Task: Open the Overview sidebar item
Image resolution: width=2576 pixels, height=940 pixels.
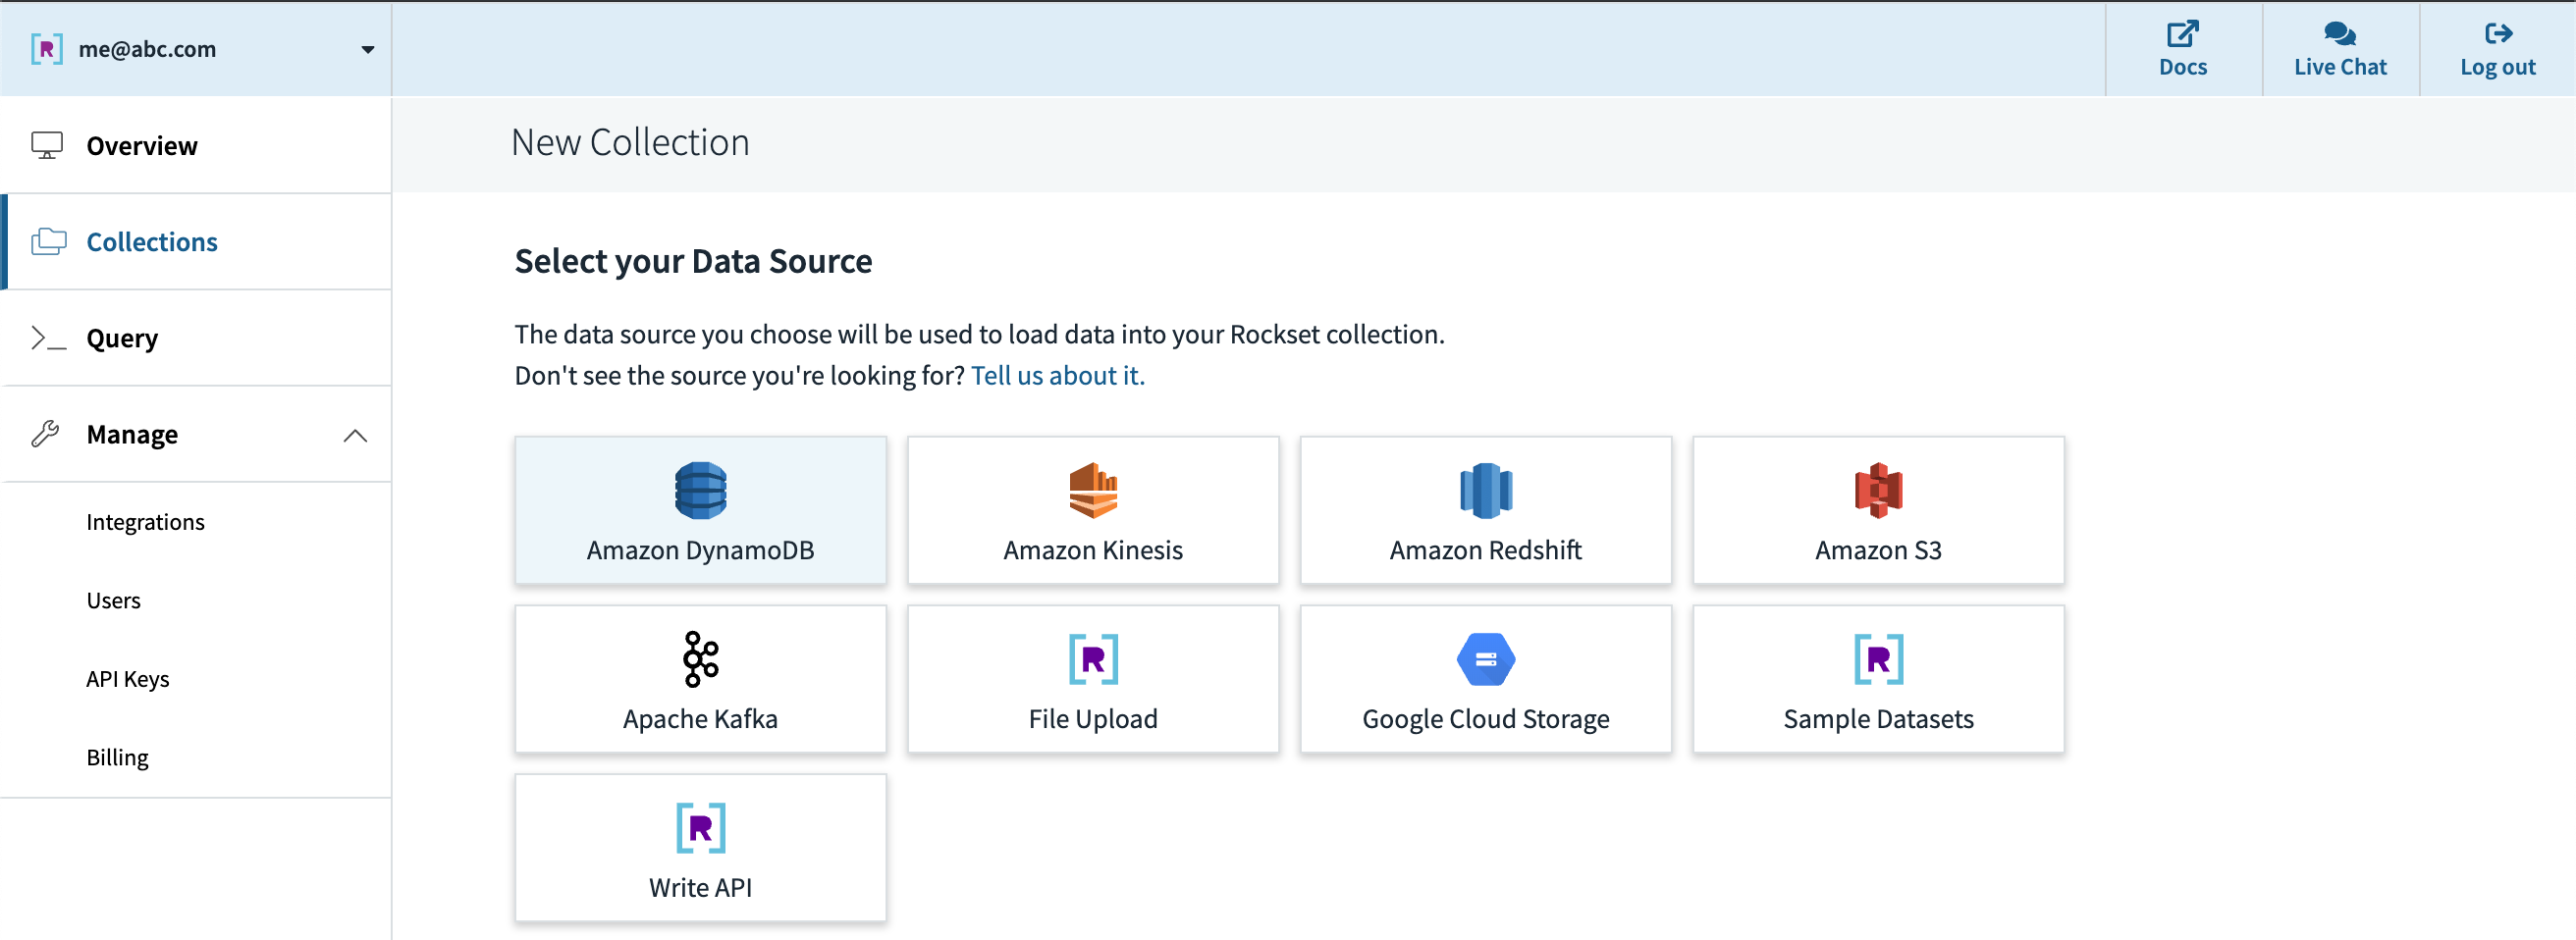Action: coord(196,146)
